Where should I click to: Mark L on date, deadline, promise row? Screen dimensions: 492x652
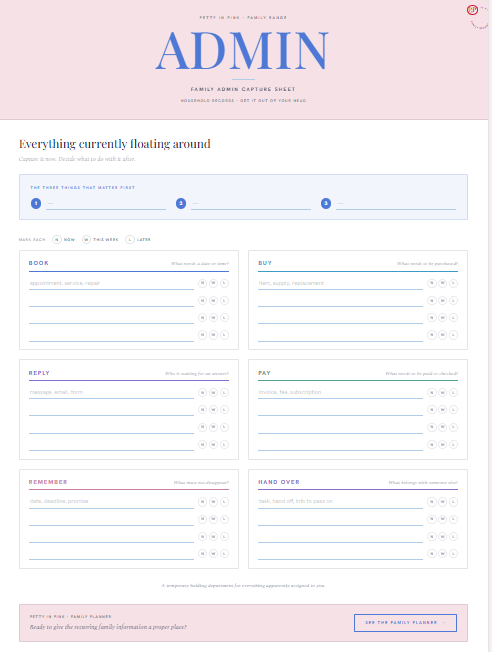[x=224, y=502]
